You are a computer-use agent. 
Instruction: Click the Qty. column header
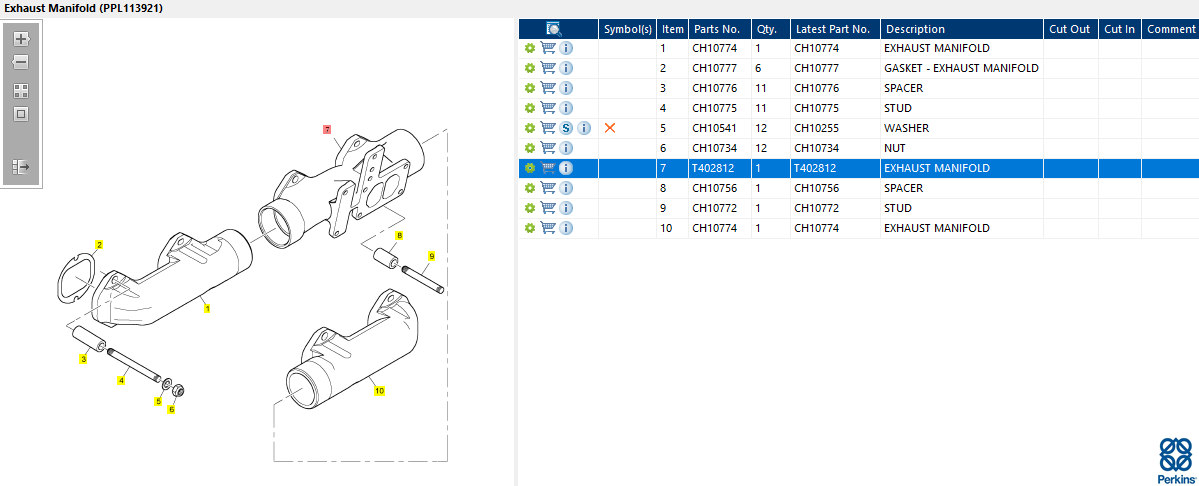(771, 29)
